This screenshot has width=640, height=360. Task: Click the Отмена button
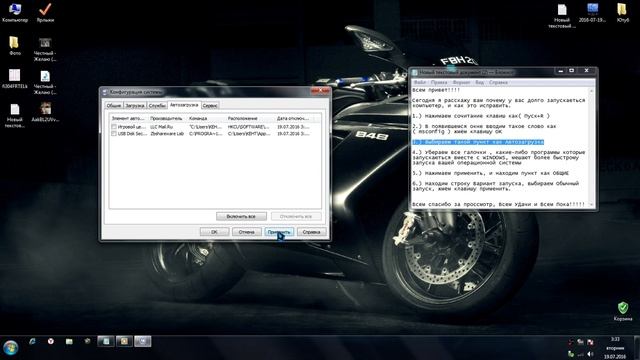[247, 232]
